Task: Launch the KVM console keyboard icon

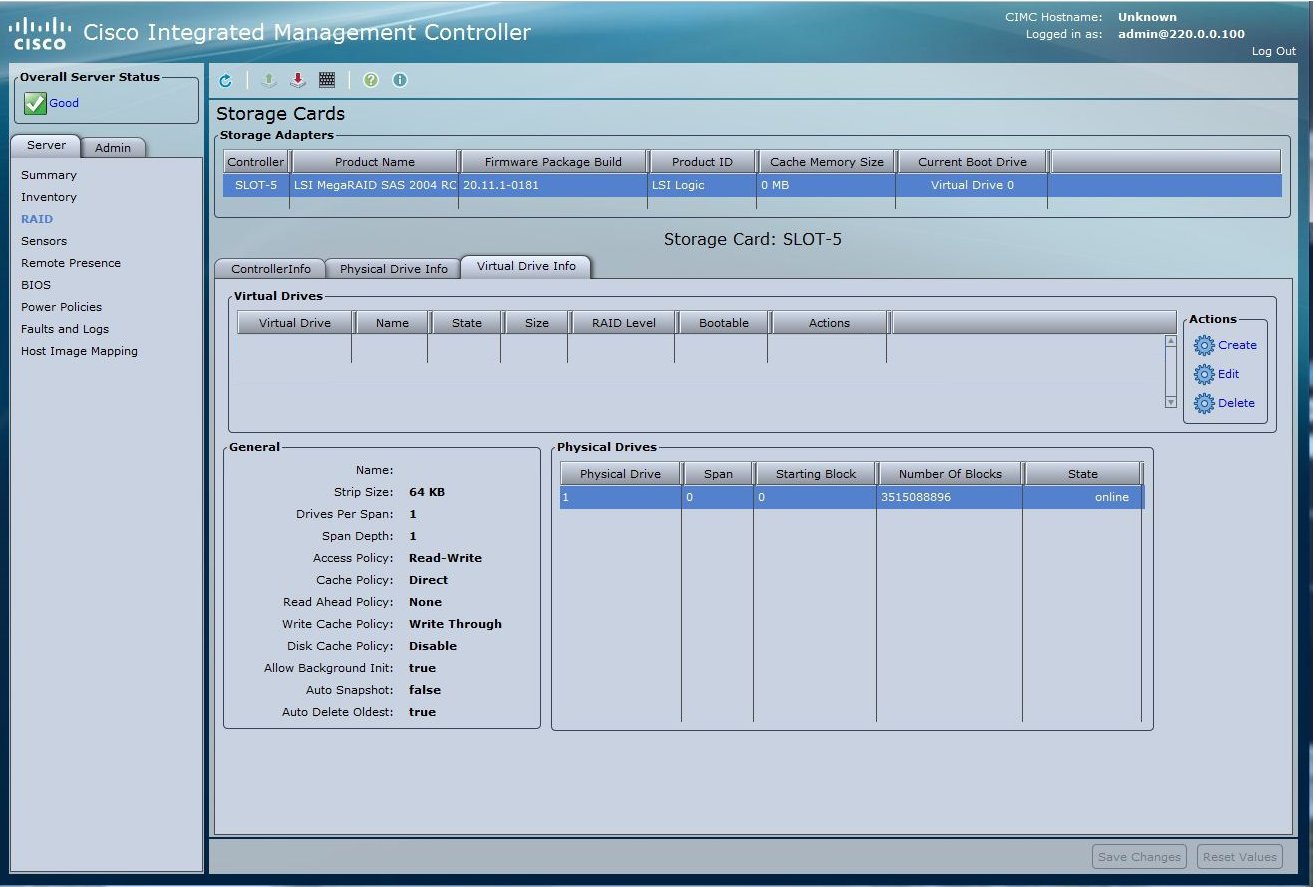Action: click(327, 81)
